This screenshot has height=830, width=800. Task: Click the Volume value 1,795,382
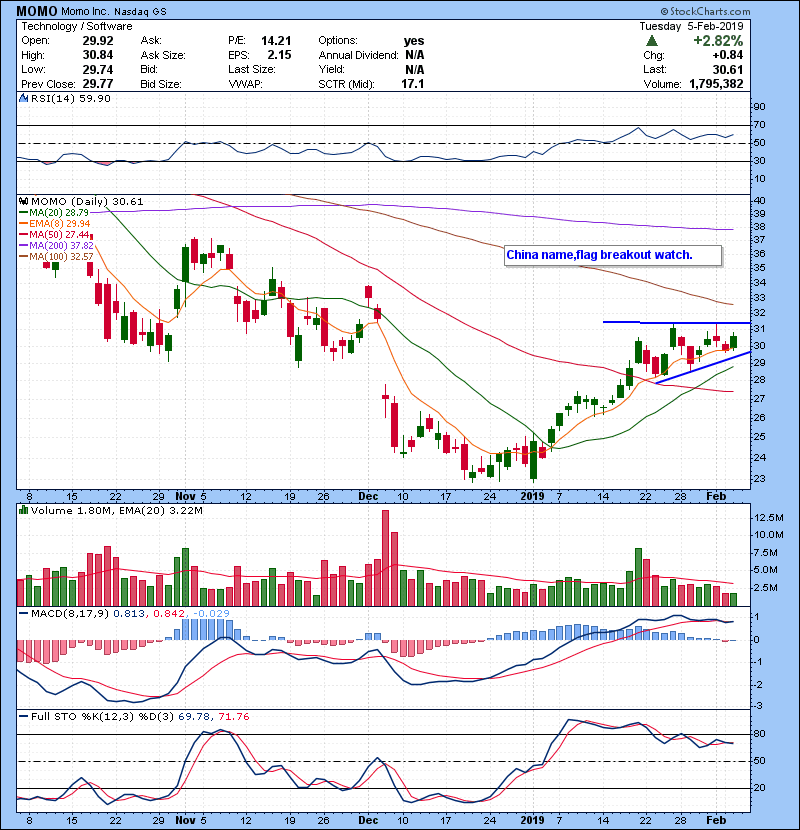tap(716, 84)
